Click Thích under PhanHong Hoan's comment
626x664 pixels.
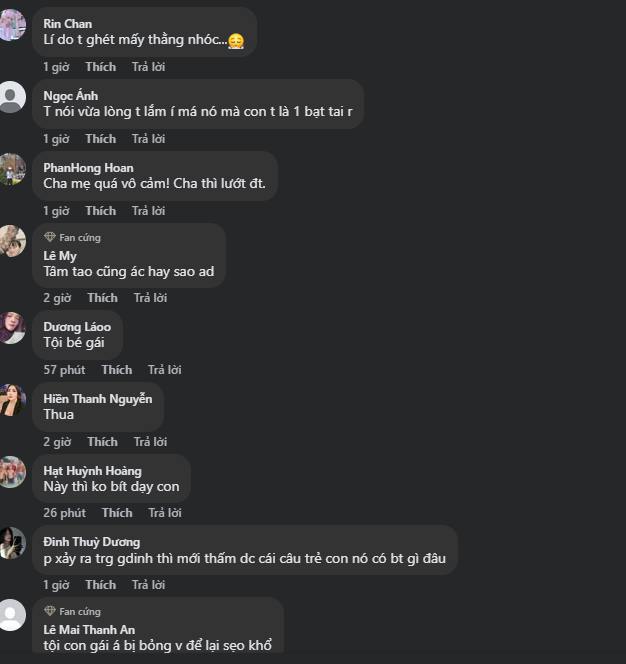100,211
